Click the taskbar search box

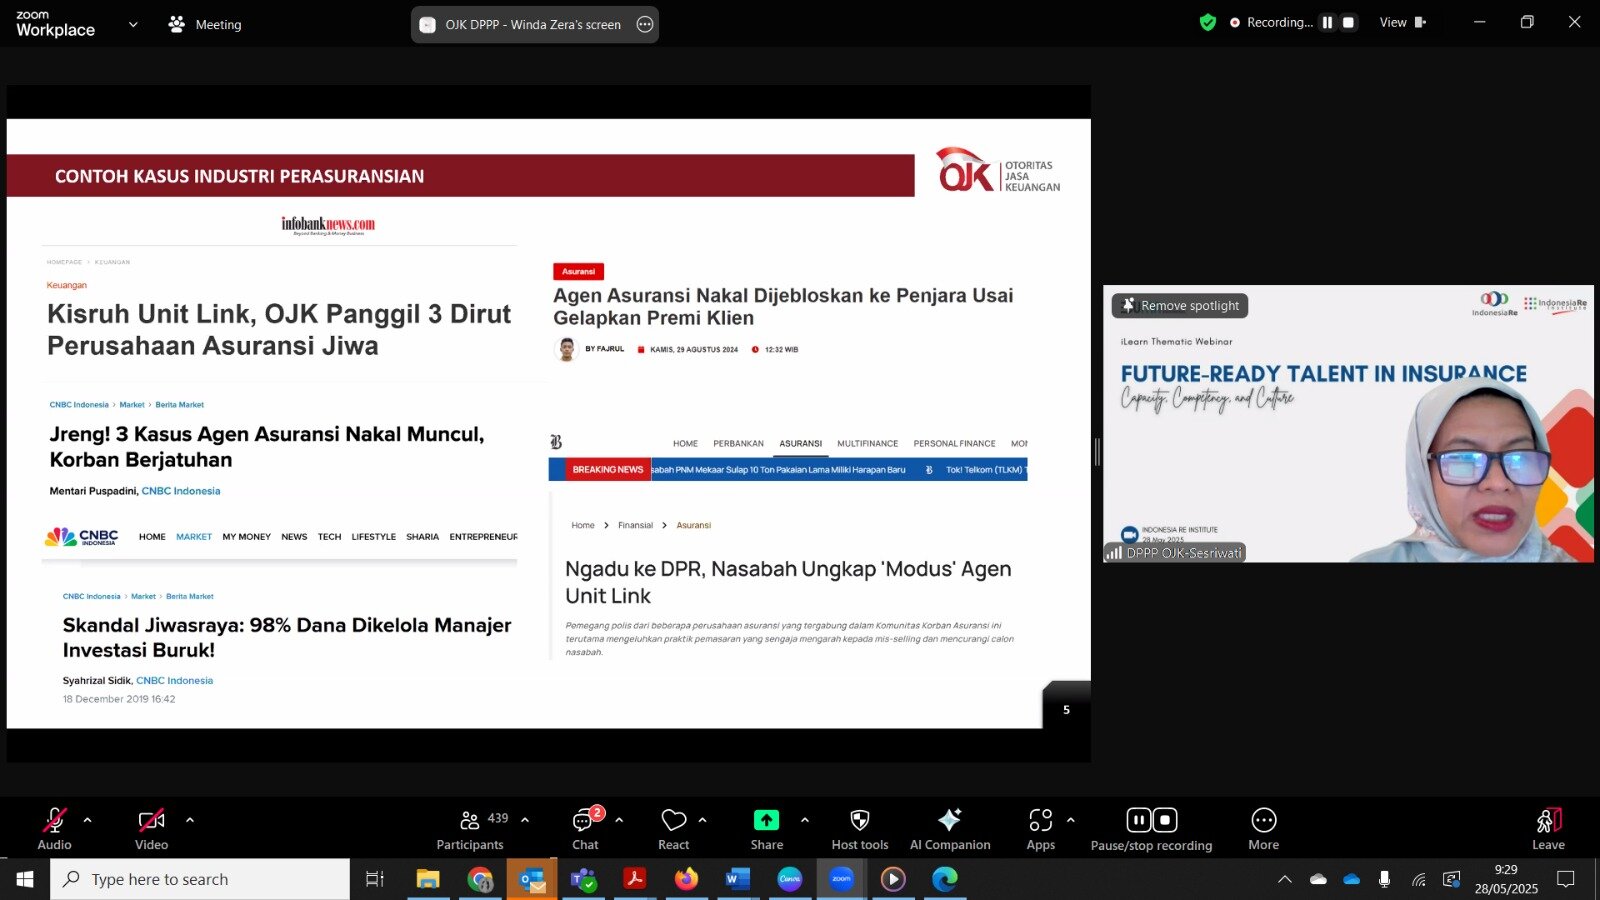point(200,879)
